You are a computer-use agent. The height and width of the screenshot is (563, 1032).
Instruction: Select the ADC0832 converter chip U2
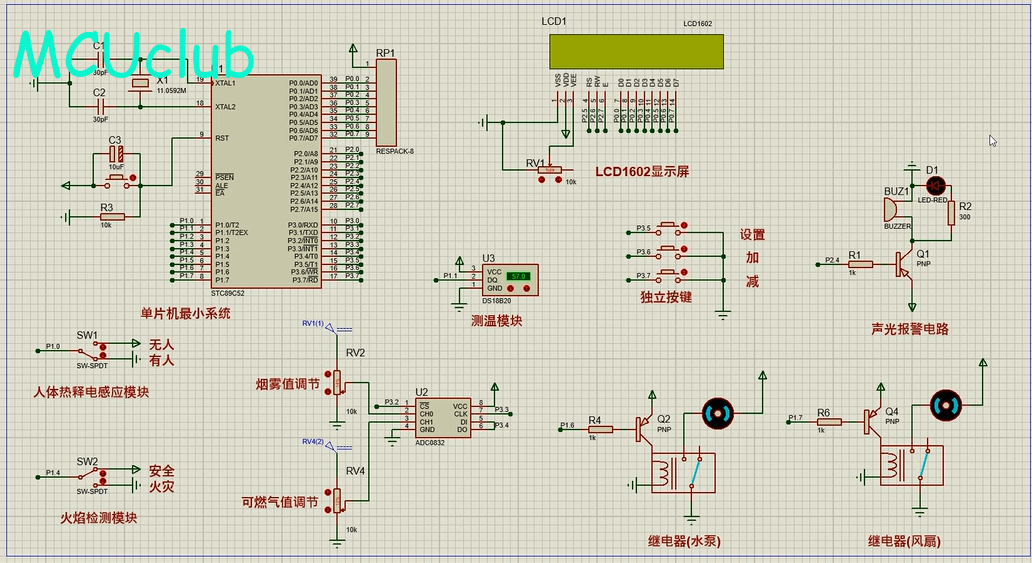(443, 416)
